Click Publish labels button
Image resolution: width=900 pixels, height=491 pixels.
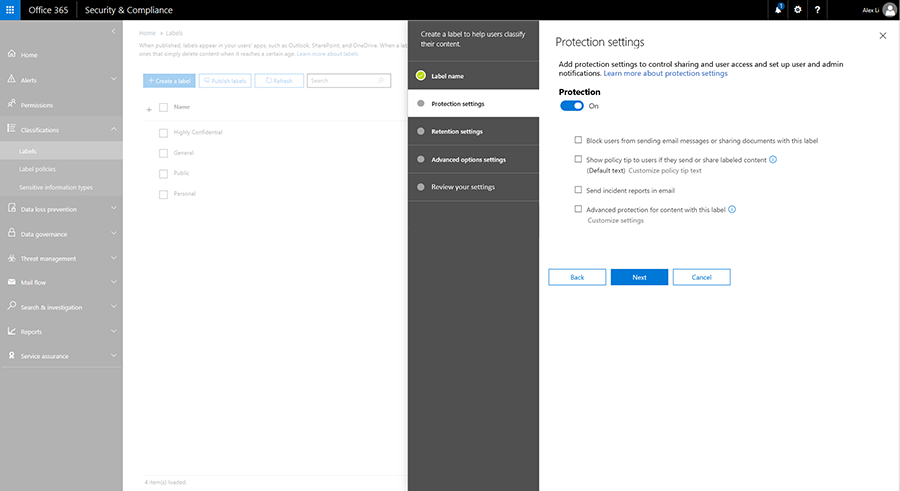point(225,81)
